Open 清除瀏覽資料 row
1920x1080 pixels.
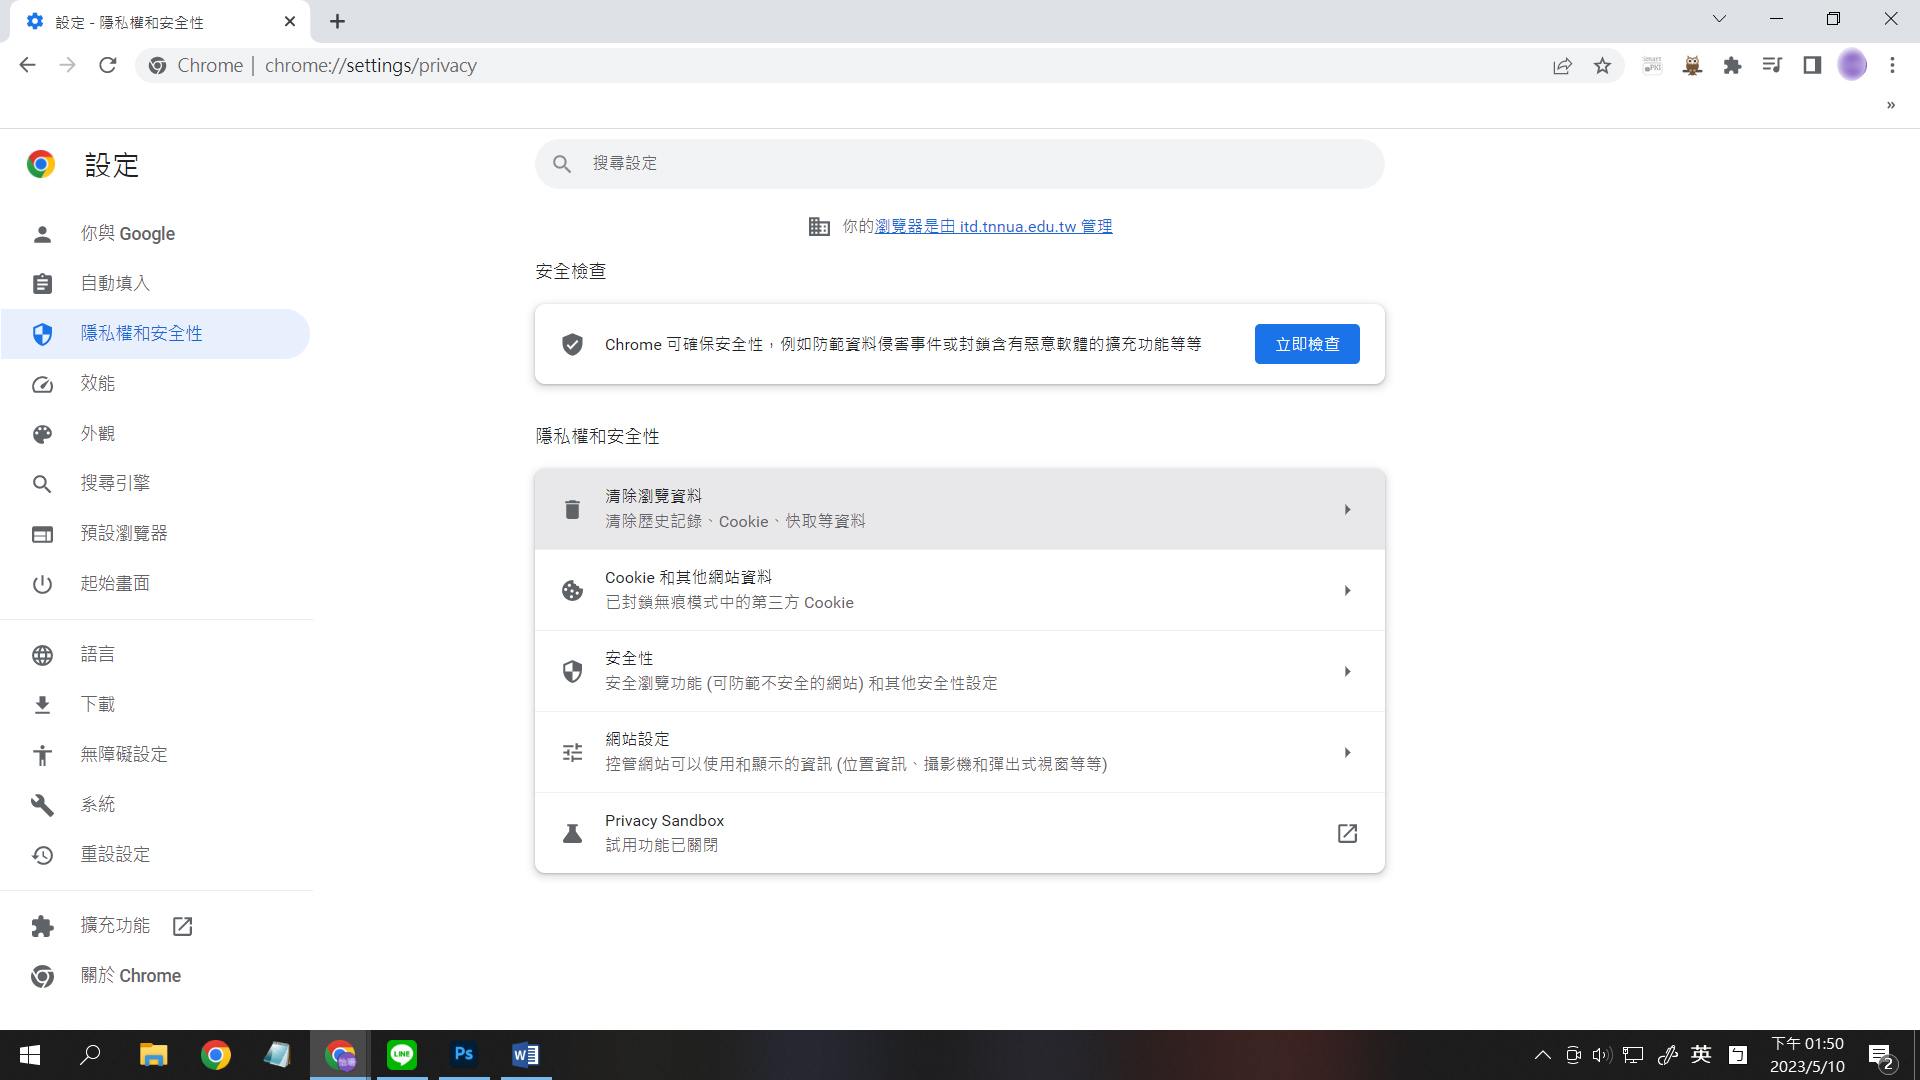tap(960, 509)
